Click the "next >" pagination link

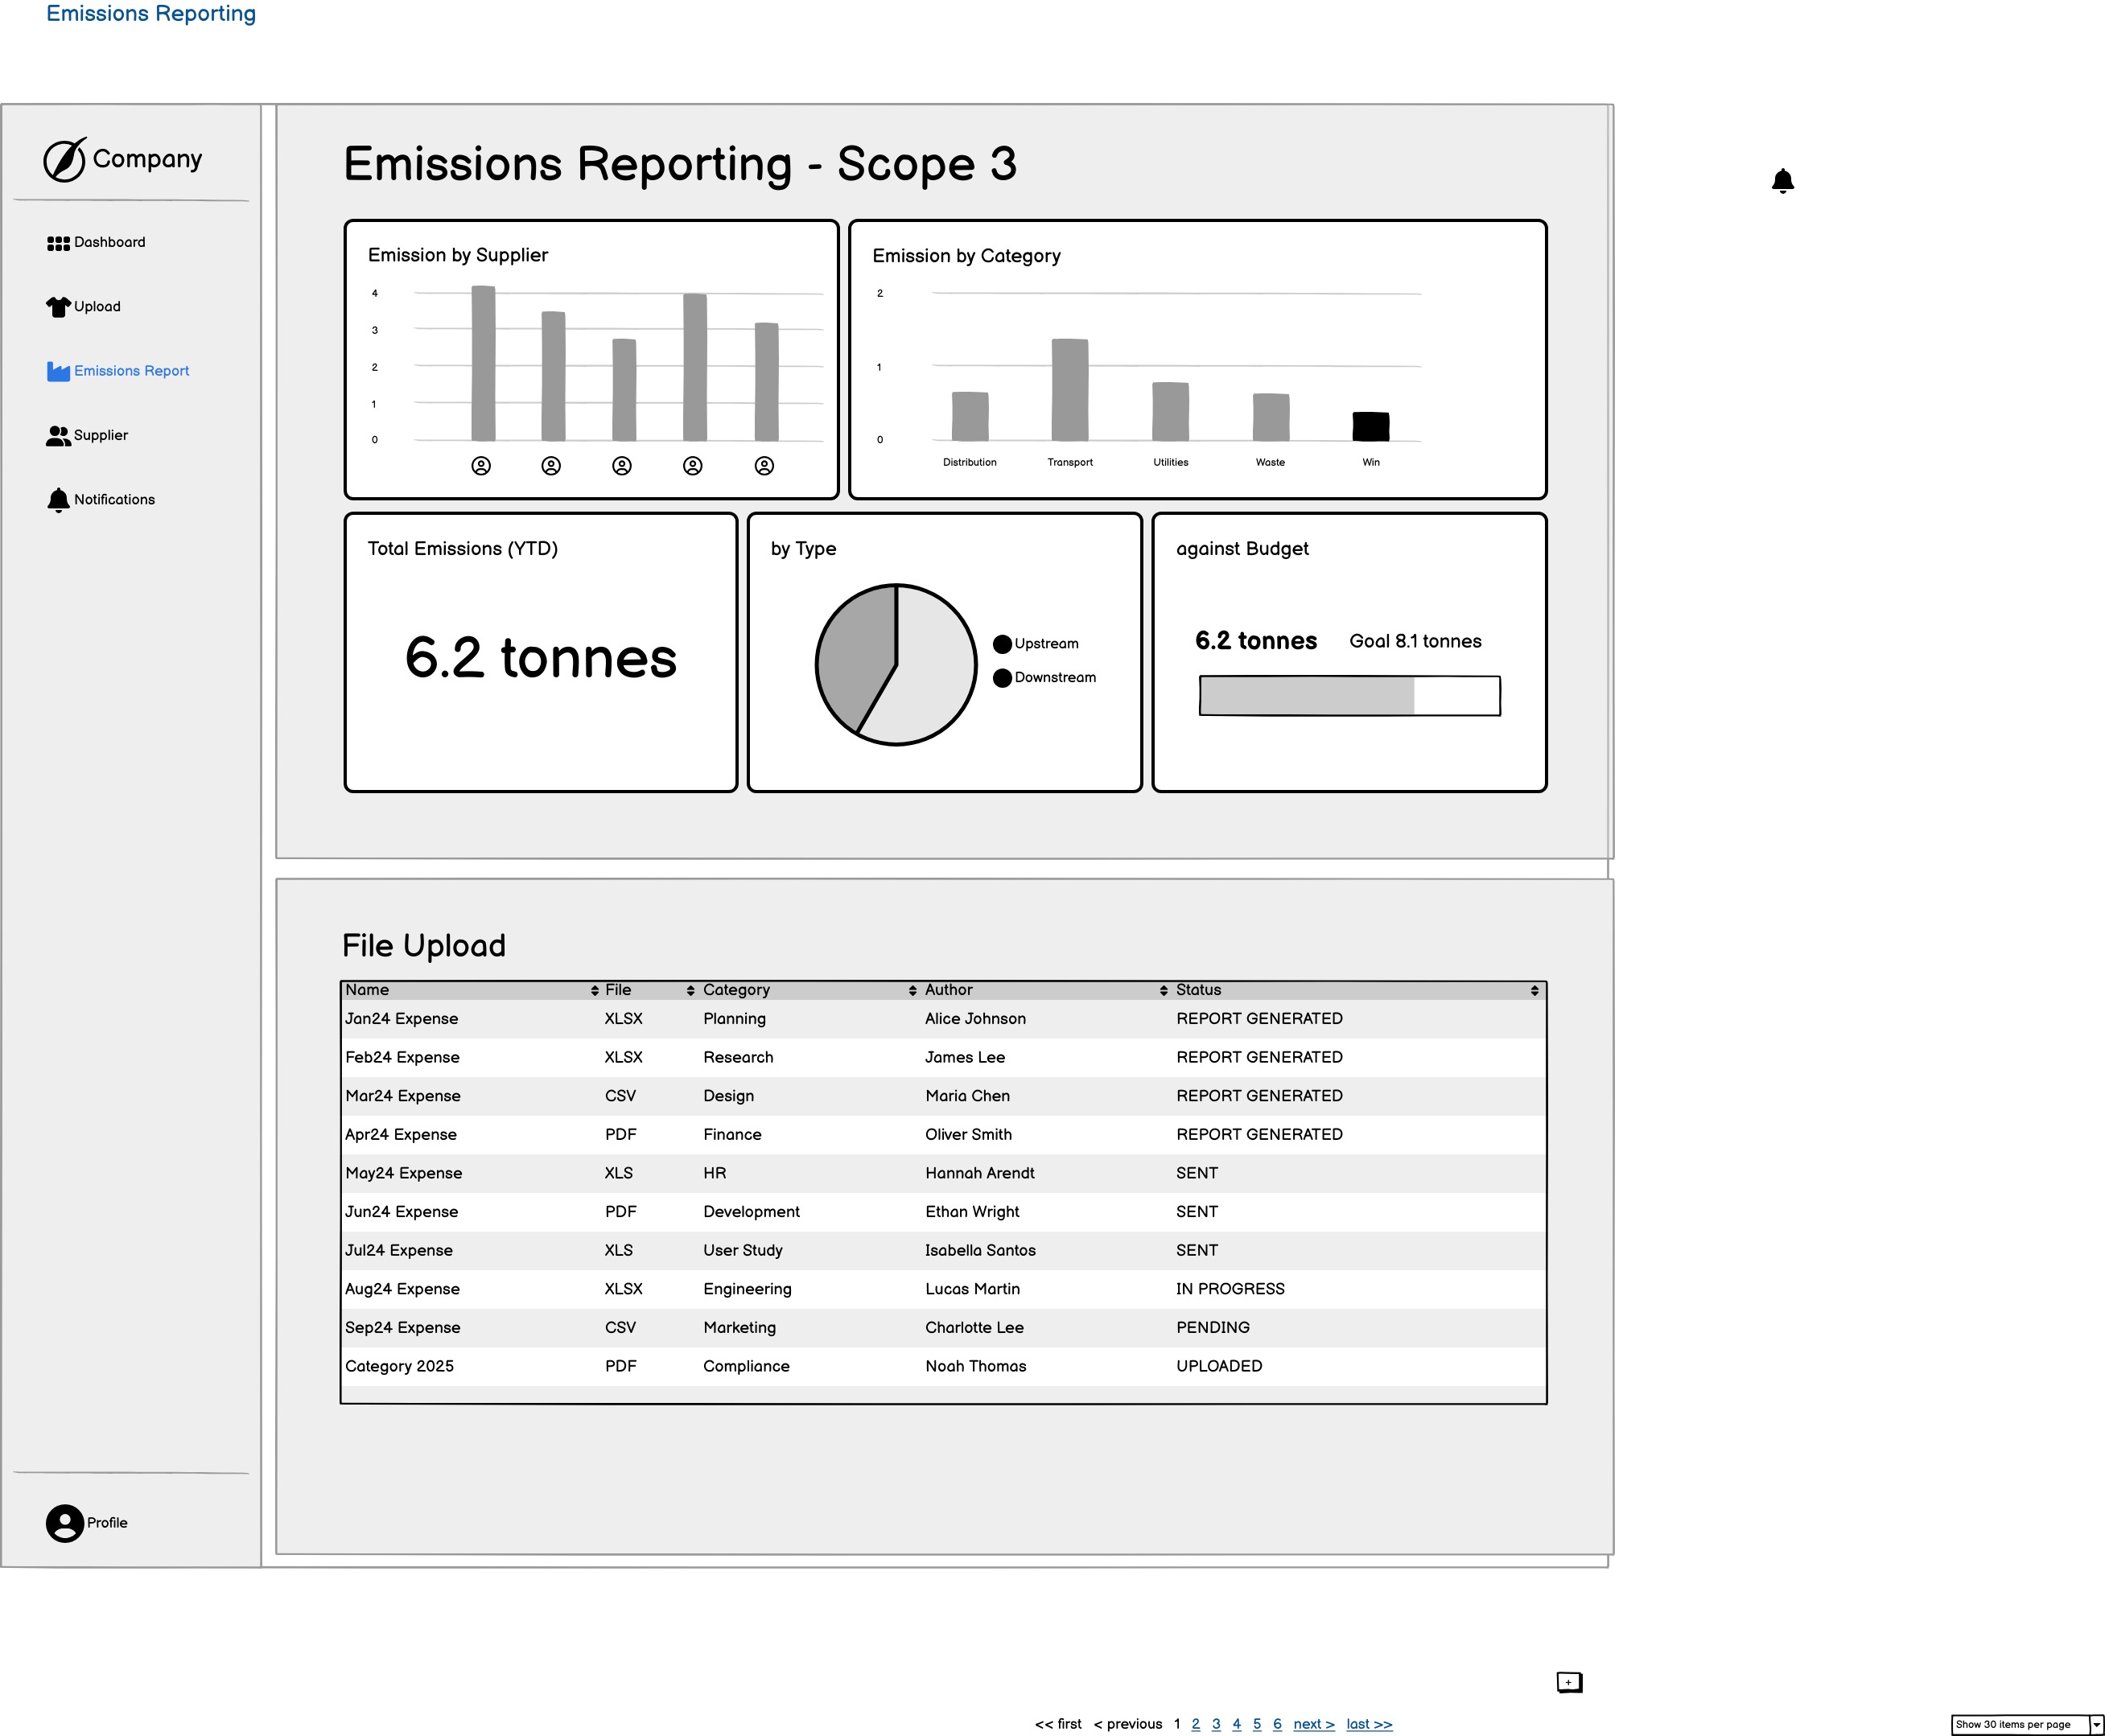(x=1313, y=1724)
